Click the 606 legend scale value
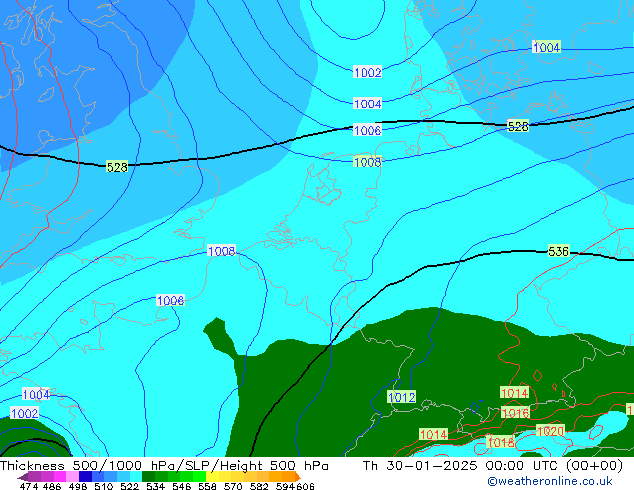Screen dimensions: 634x490 click(x=305, y=486)
